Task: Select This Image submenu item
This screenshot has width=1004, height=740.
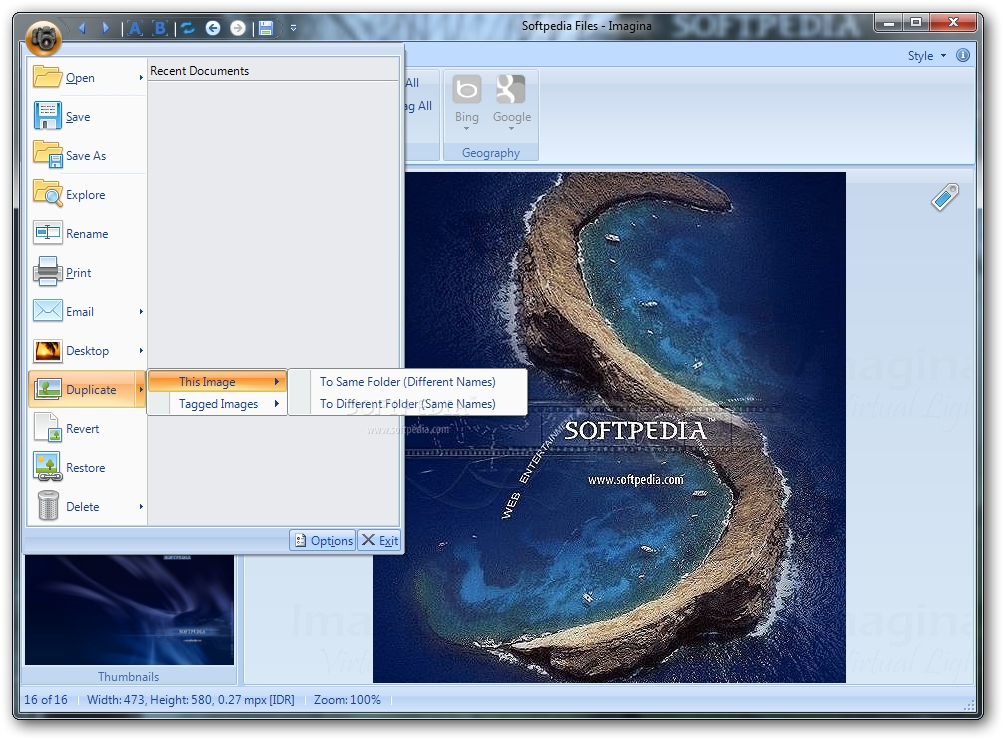Action: point(217,382)
